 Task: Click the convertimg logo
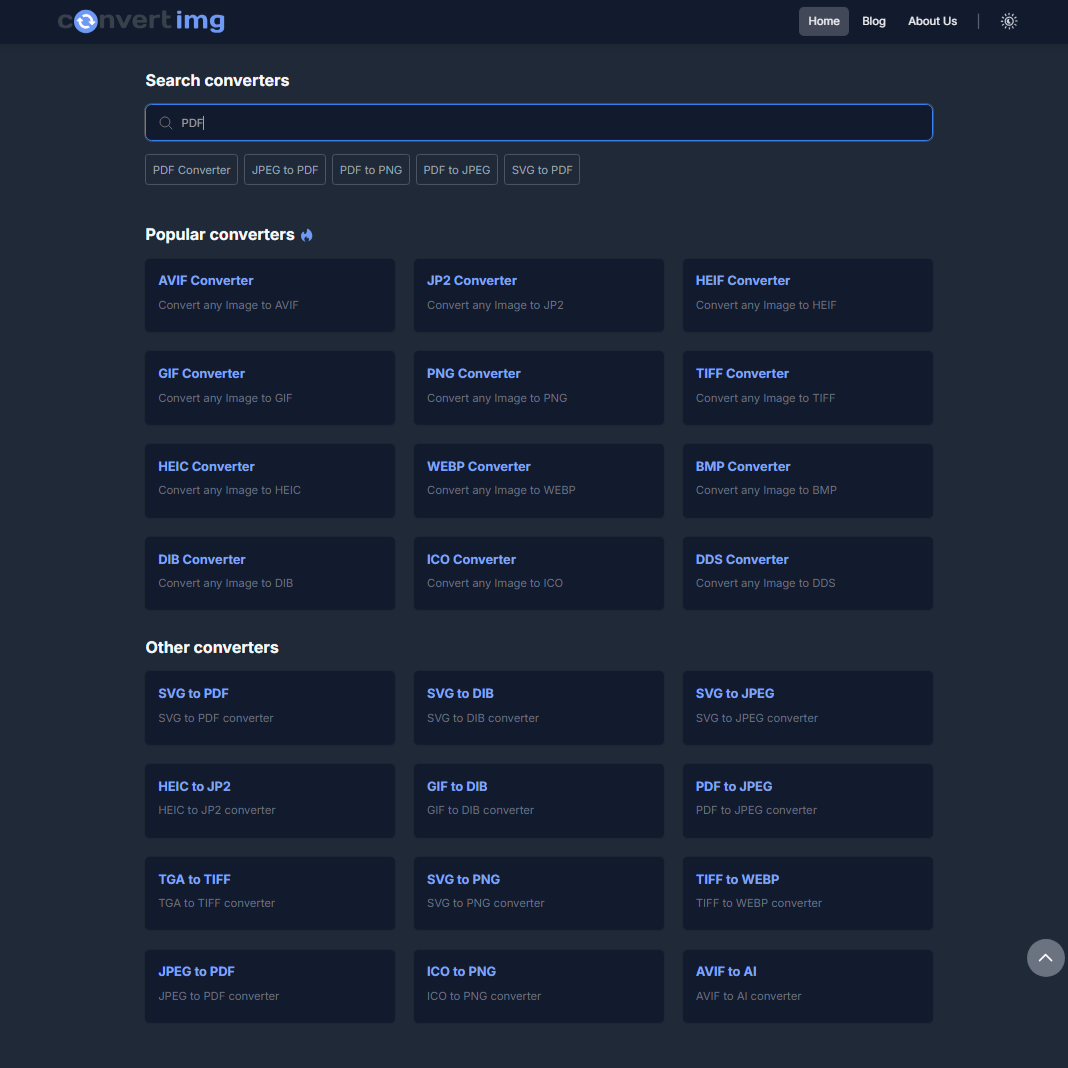pos(140,20)
